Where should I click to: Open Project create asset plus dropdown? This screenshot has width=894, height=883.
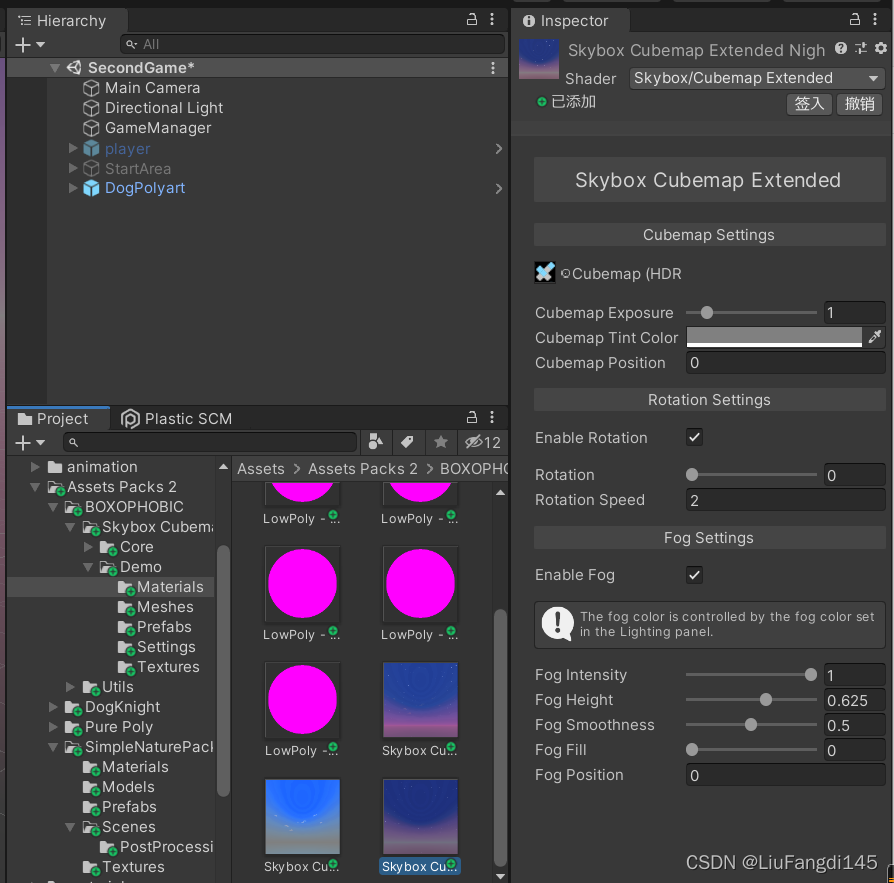(30, 442)
